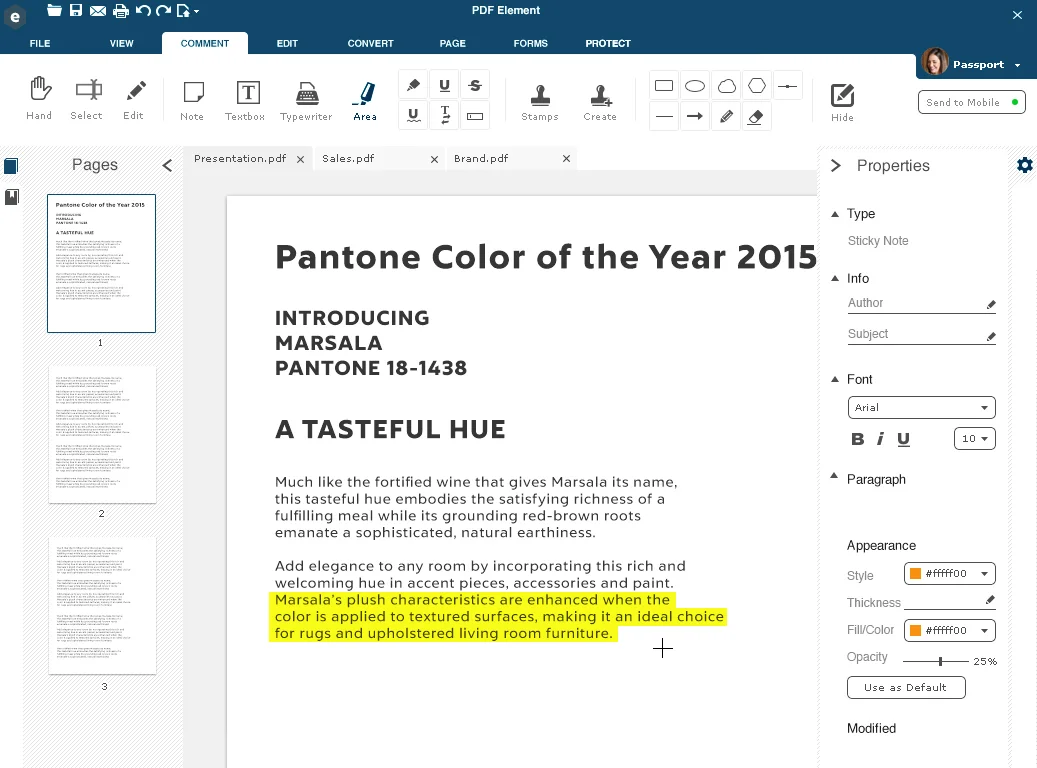Open the Style color #ffff00 picker
Screen dimensions: 1037x768
click(950, 574)
